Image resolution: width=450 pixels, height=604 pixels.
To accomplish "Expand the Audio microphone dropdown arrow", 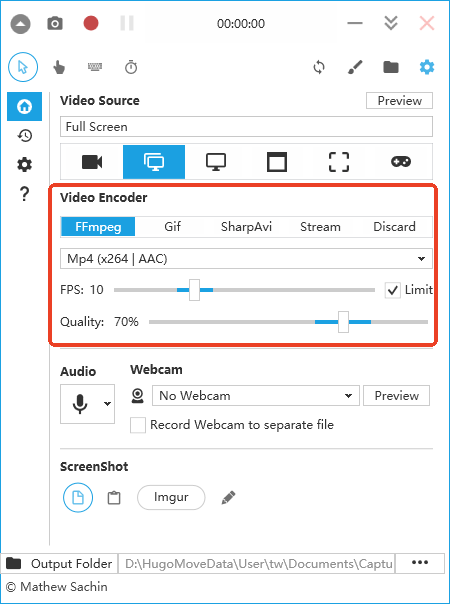I will tap(107, 404).
